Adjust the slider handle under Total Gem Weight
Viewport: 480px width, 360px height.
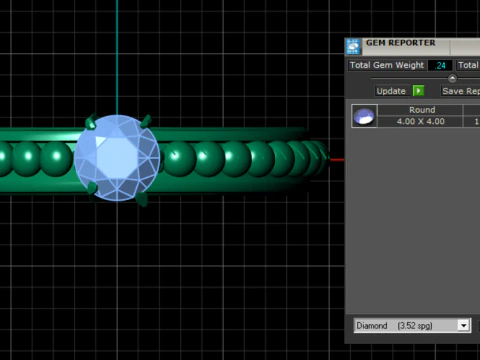pyautogui.click(x=452, y=78)
